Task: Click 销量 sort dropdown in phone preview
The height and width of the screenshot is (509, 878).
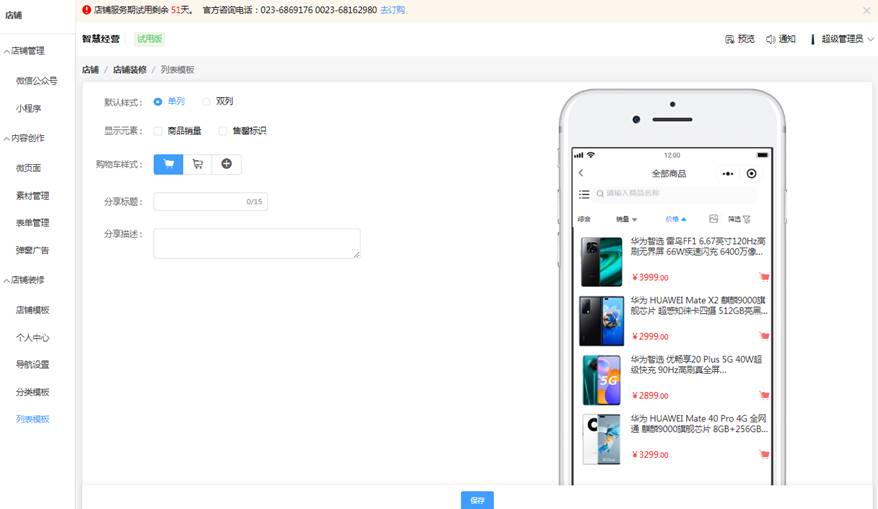Action: [x=627, y=219]
